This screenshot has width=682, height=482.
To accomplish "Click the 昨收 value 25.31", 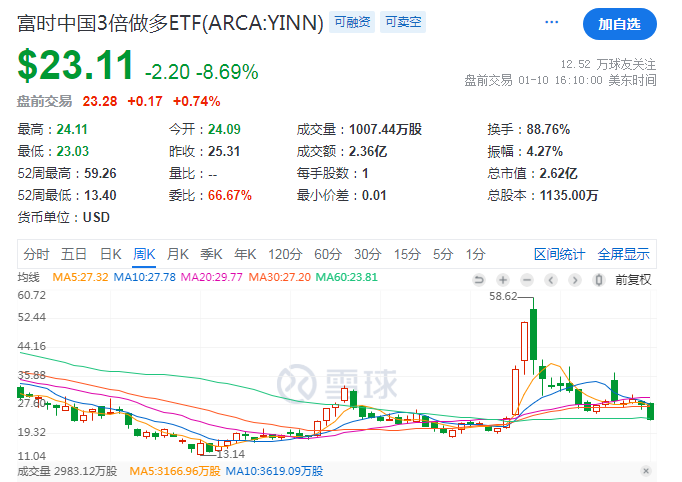I will [224, 151].
